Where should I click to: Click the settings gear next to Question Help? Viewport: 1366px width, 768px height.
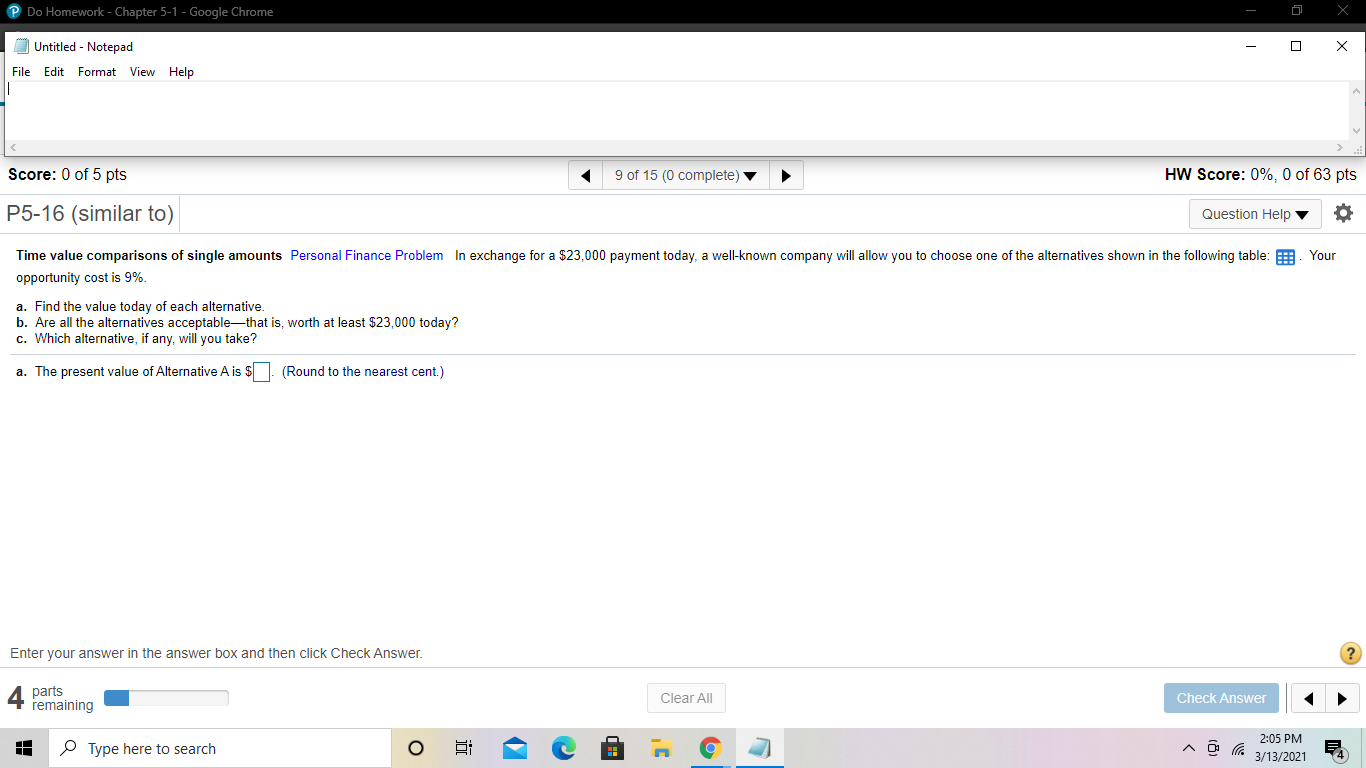pos(1343,212)
